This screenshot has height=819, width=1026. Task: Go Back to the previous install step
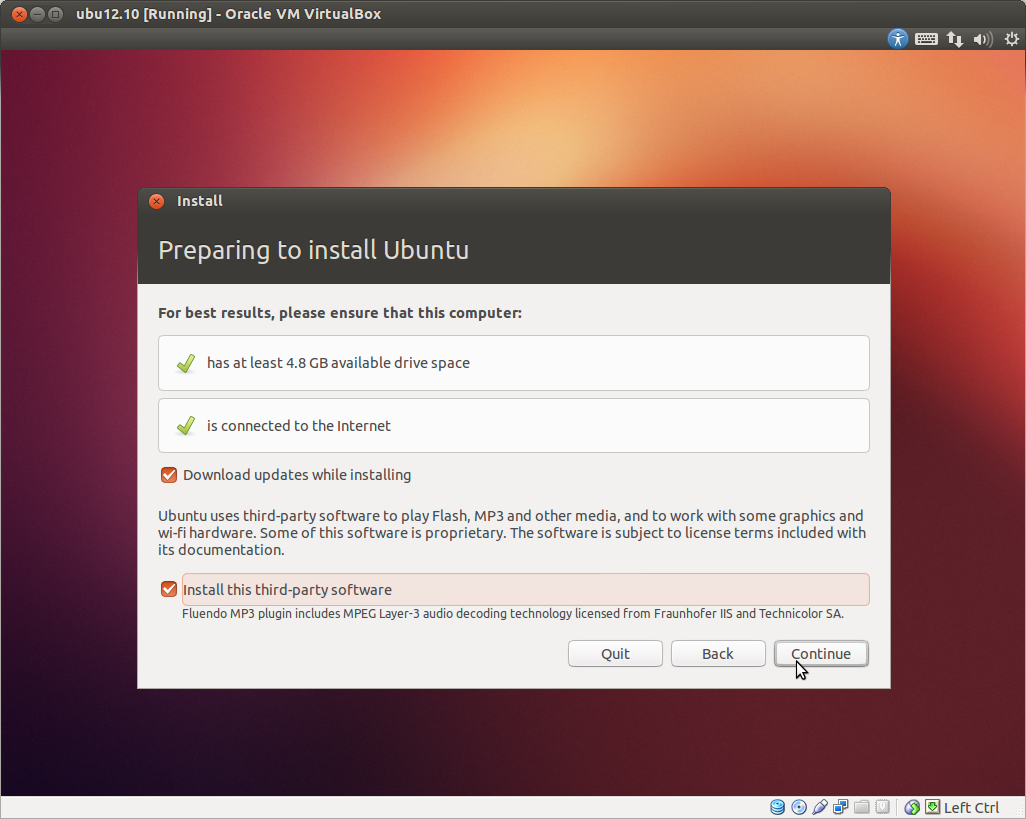pyautogui.click(x=718, y=653)
